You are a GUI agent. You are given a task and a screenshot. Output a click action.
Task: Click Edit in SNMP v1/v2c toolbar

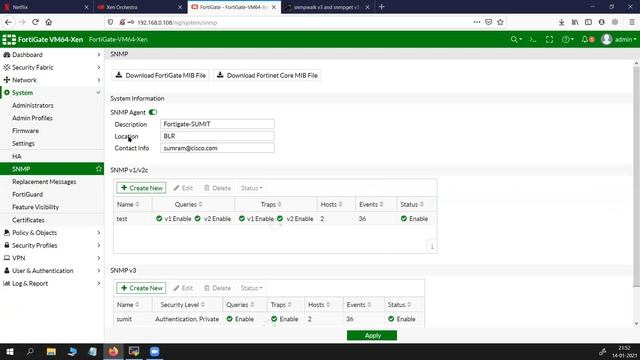tap(183, 188)
